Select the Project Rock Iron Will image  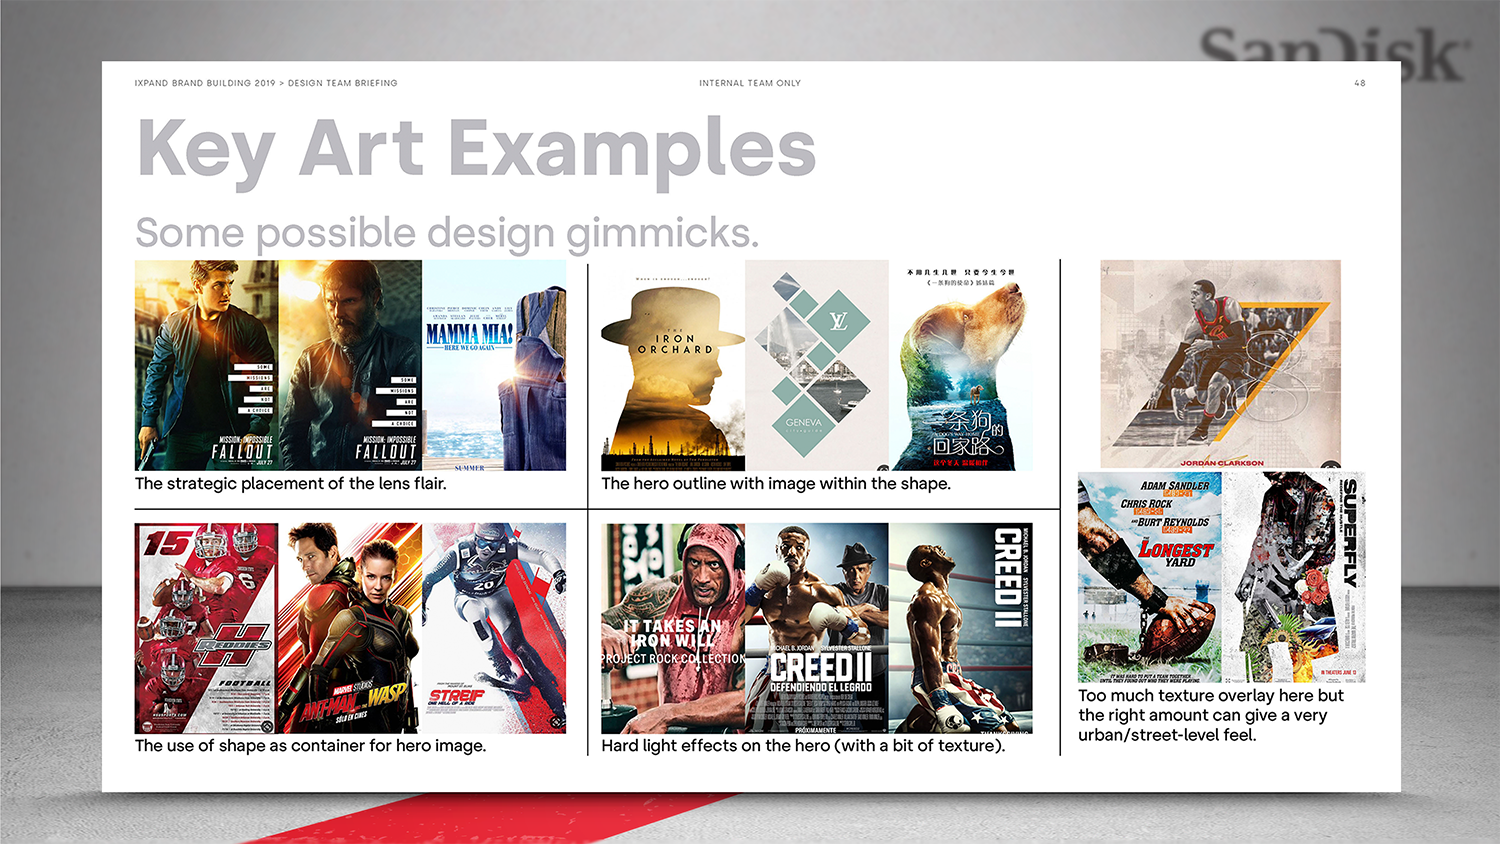(673, 628)
